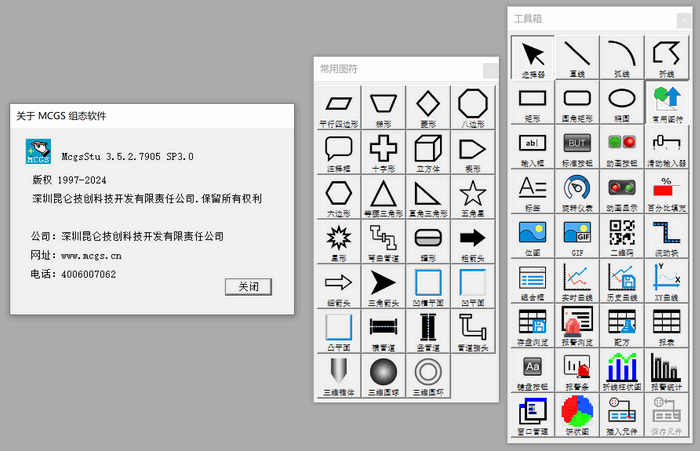700x451 pixels.
Task: Toggle the 常用图符 common symbols button
Action: tap(667, 103)
